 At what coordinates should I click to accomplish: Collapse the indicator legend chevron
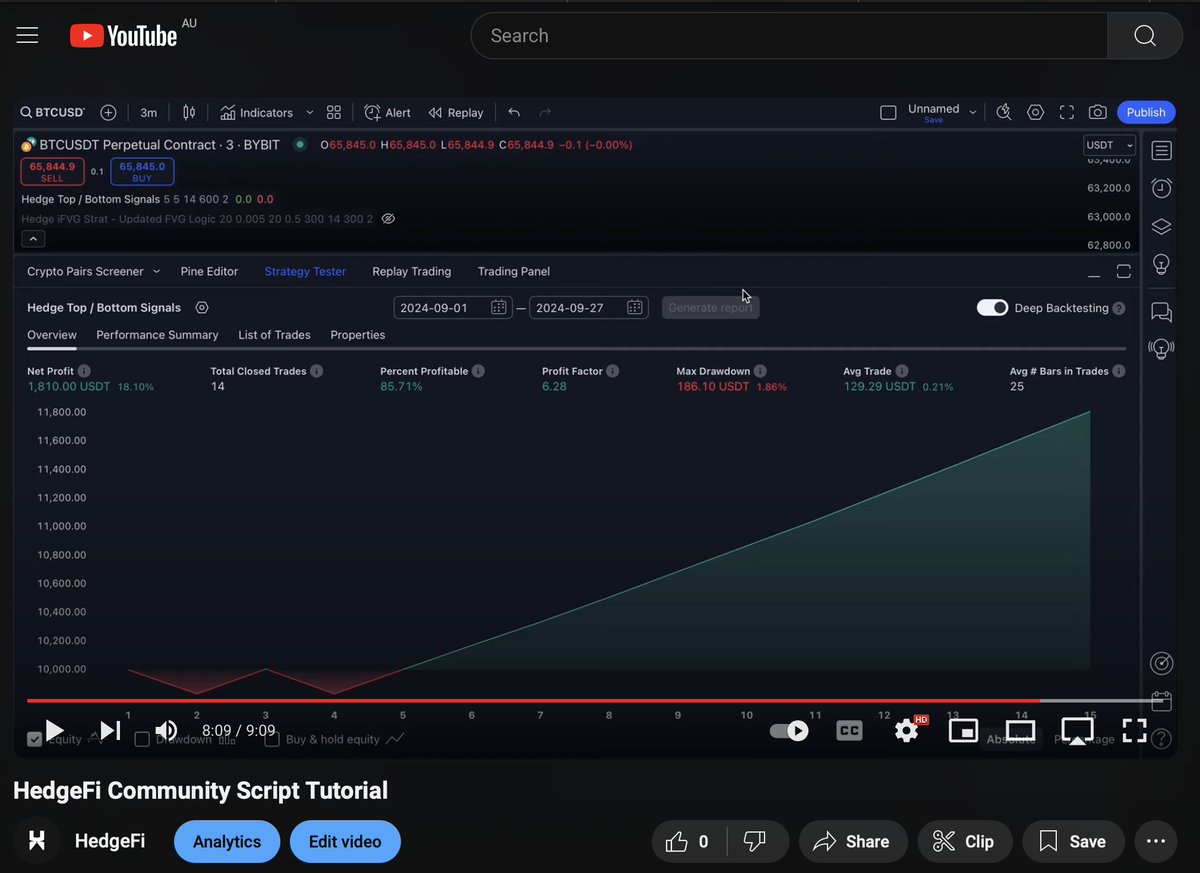tap(32, 239)
